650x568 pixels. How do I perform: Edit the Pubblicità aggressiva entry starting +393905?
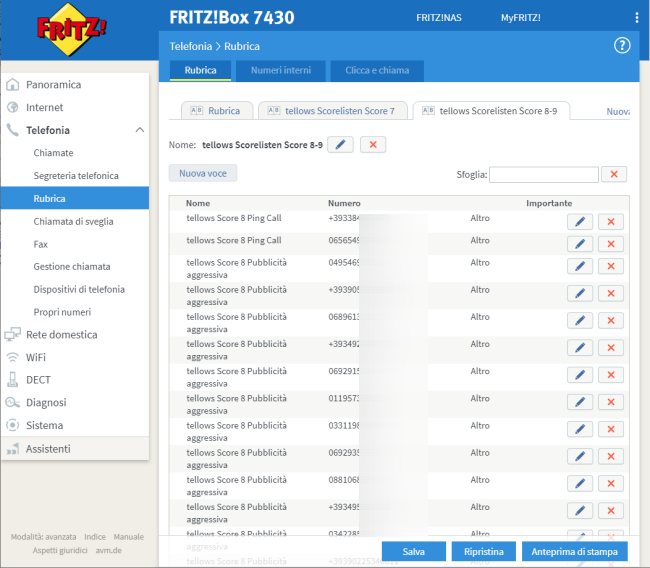580,294
